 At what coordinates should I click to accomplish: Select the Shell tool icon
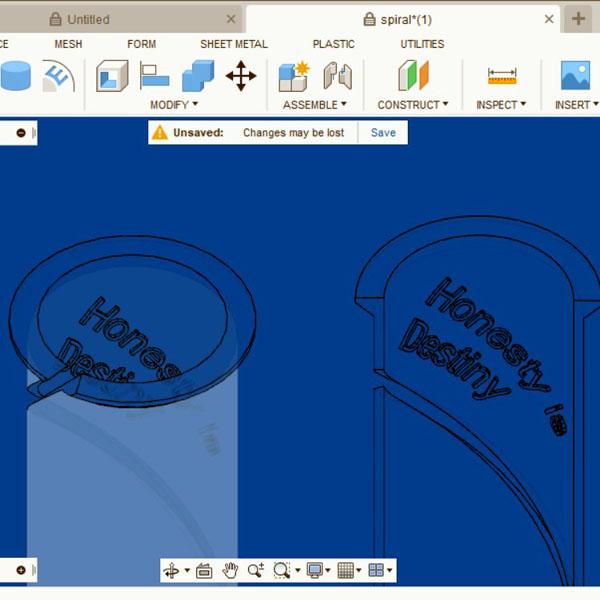point(112,76)
